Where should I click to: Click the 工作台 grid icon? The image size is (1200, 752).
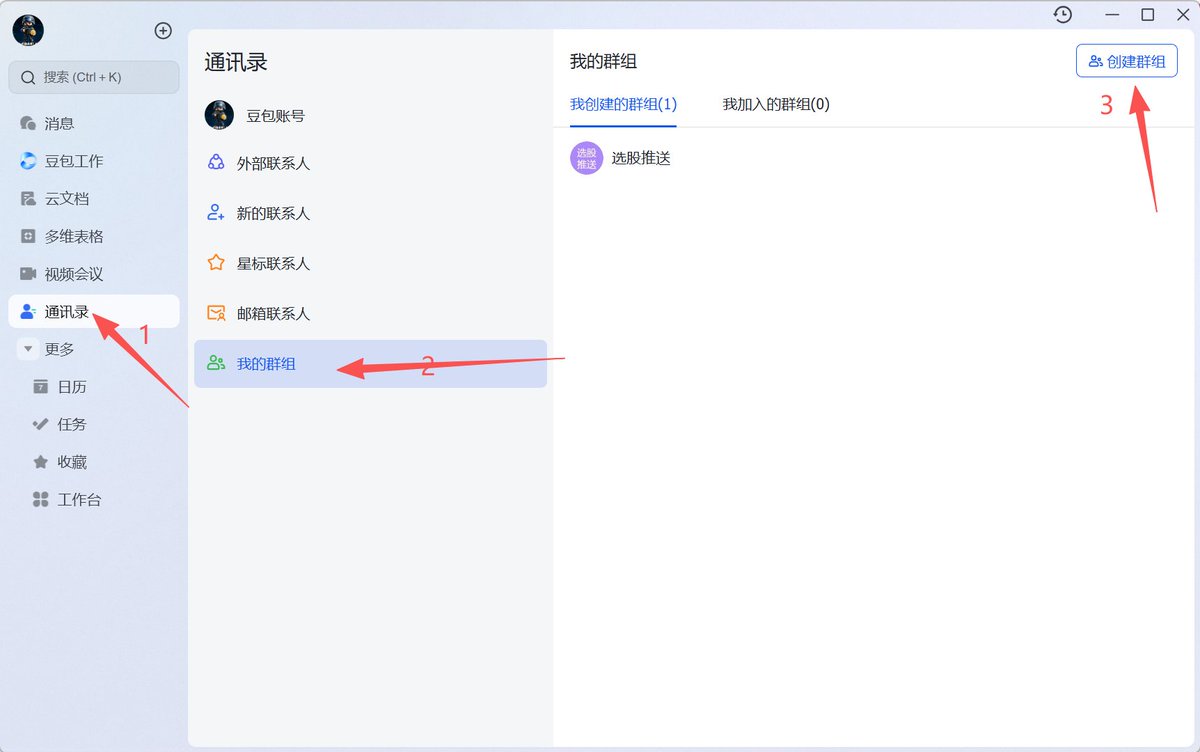click(41, 499)
